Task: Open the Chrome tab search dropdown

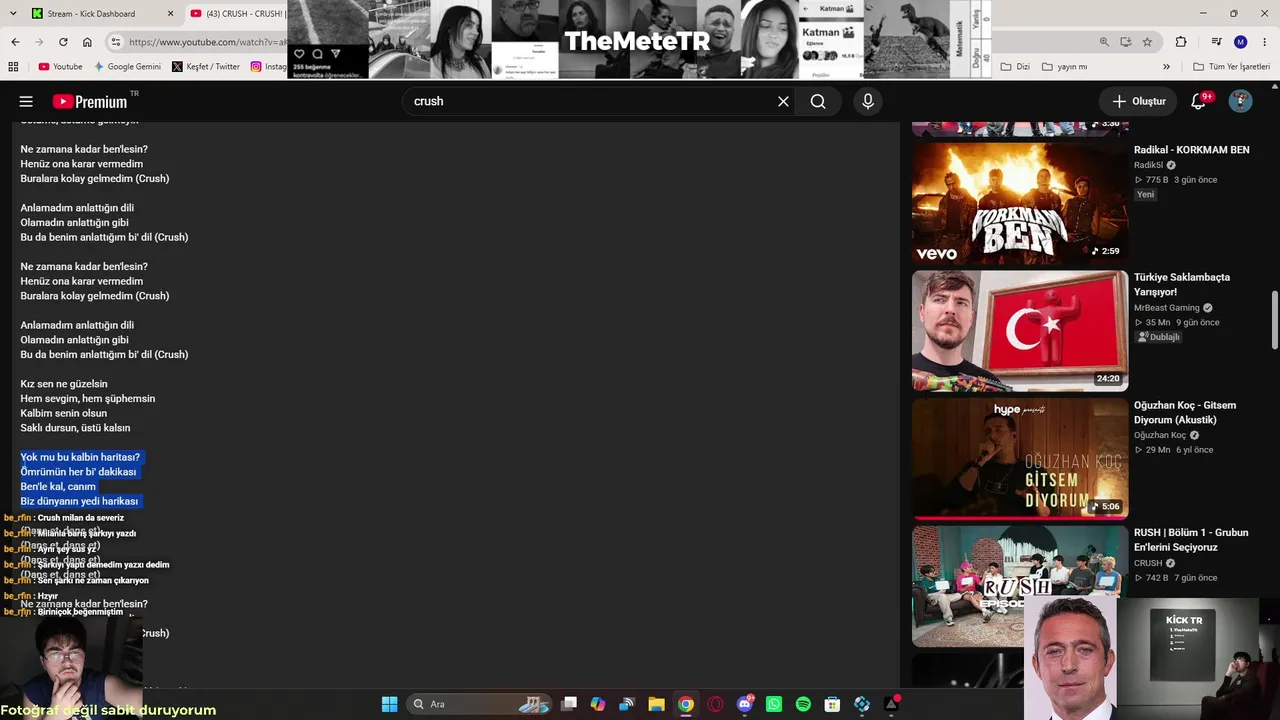Action: (x=12, y=13)
